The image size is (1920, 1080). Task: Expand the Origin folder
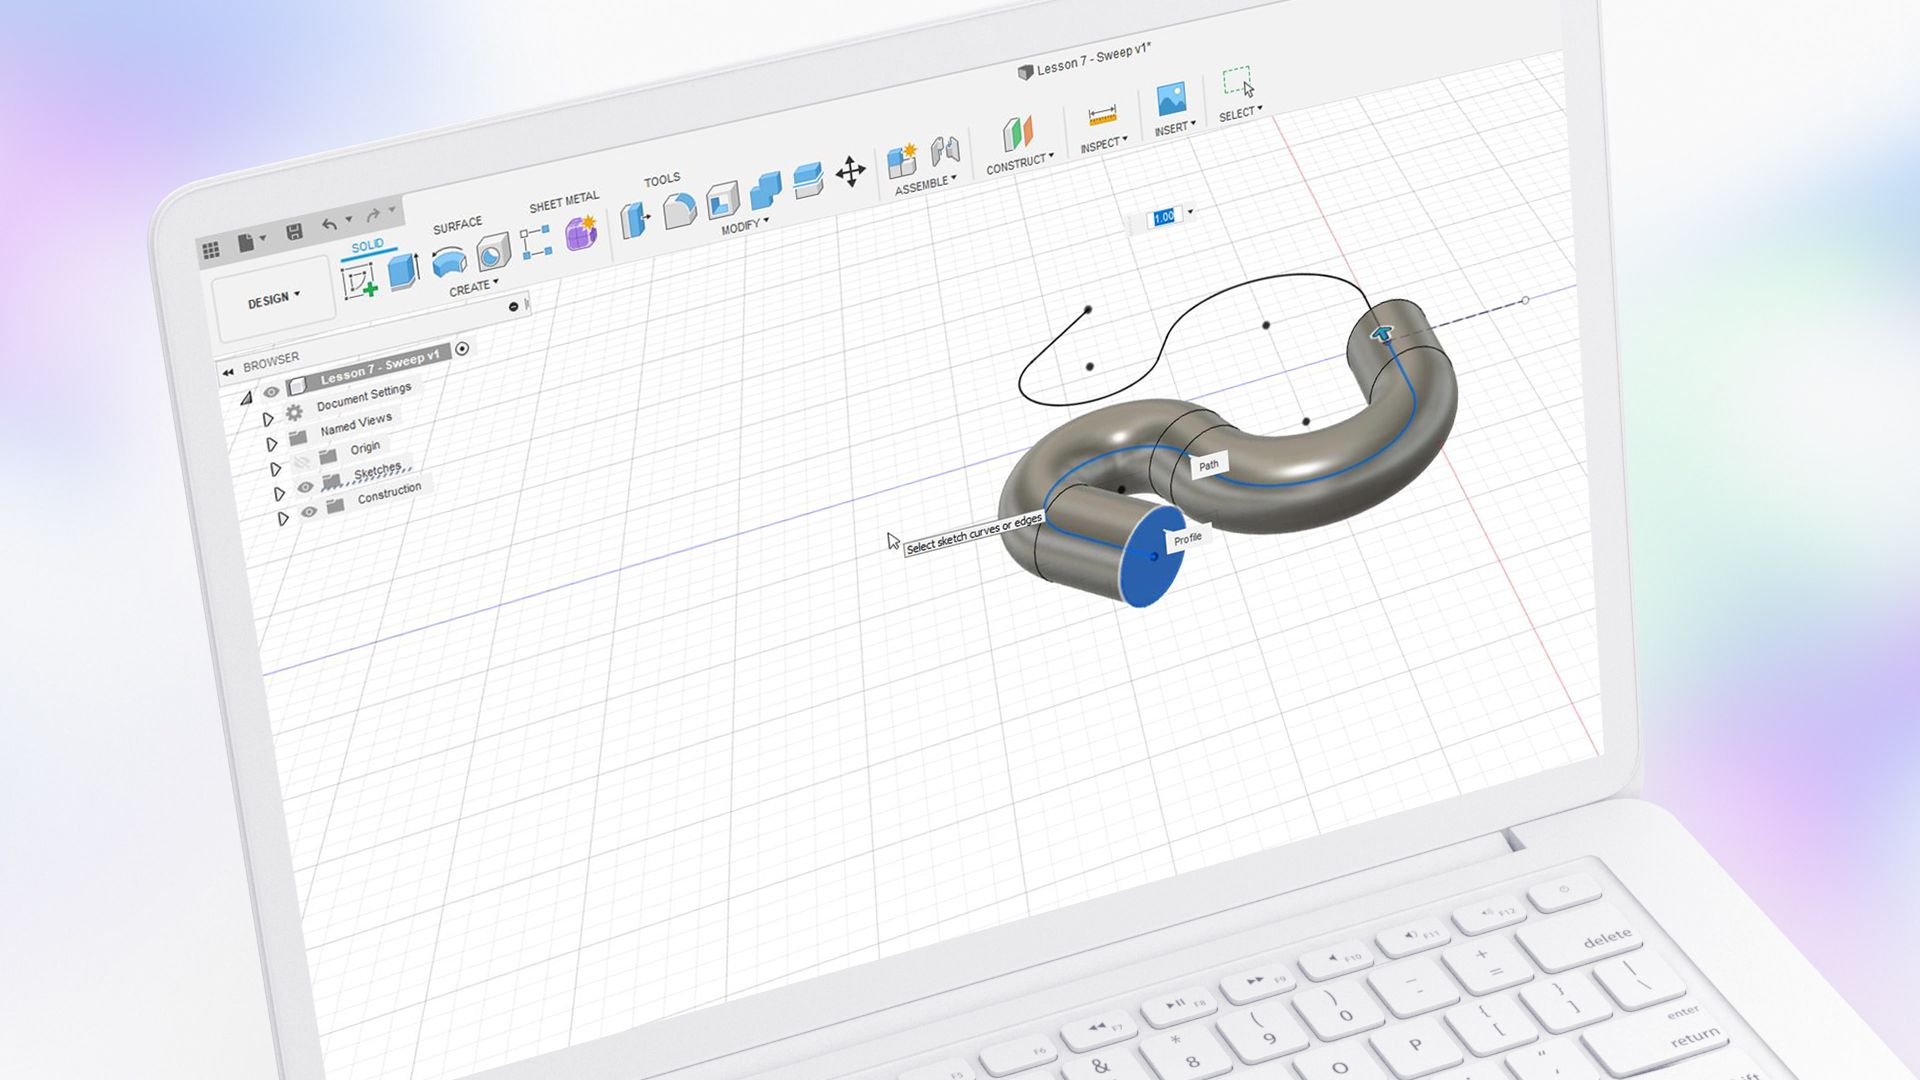pos(275,469)
